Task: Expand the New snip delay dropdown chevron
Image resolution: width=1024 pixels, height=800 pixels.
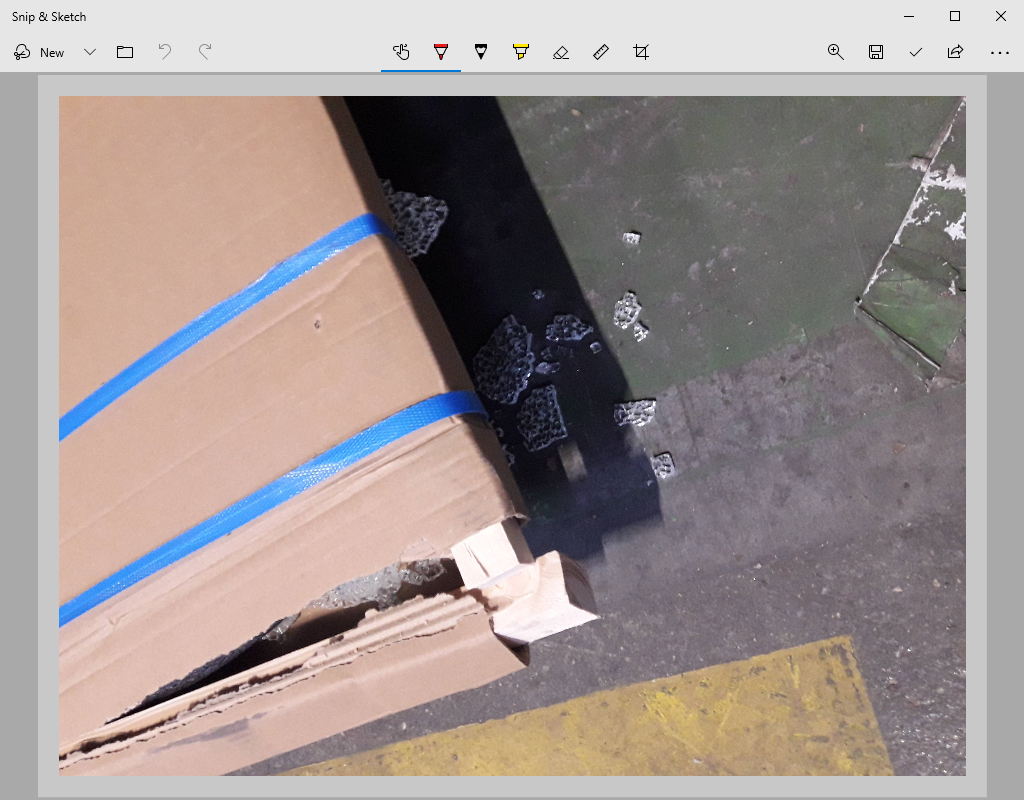Action: (90, 52)
